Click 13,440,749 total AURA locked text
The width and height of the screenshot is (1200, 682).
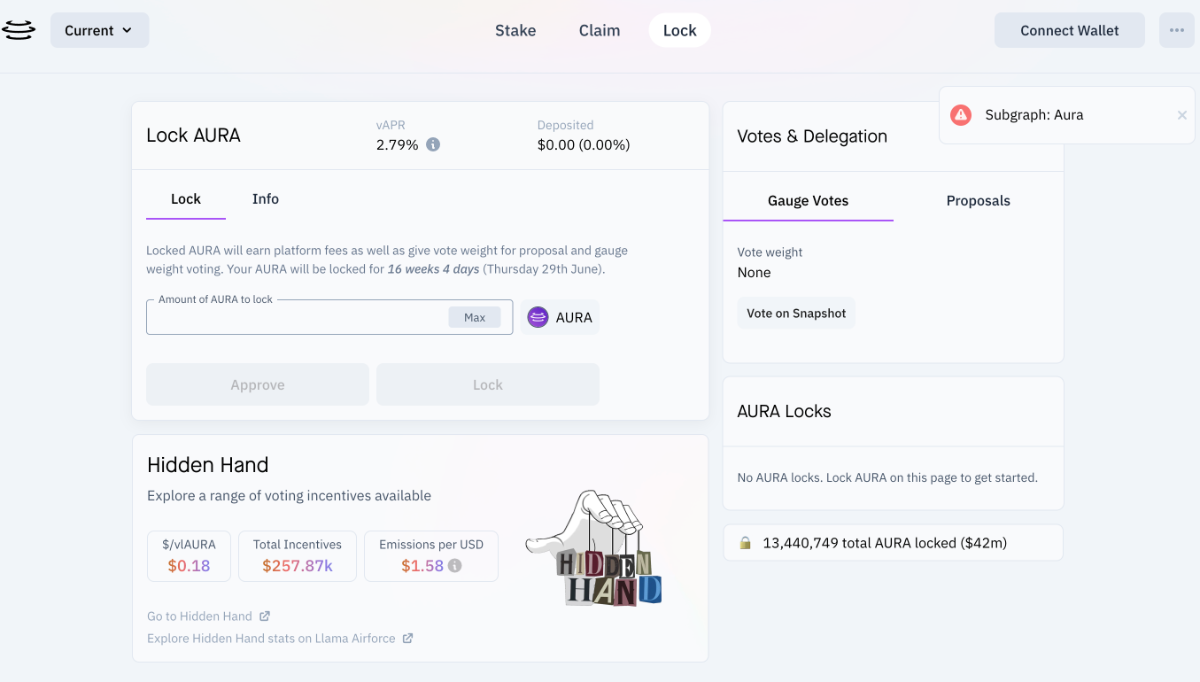pos(884,543)
